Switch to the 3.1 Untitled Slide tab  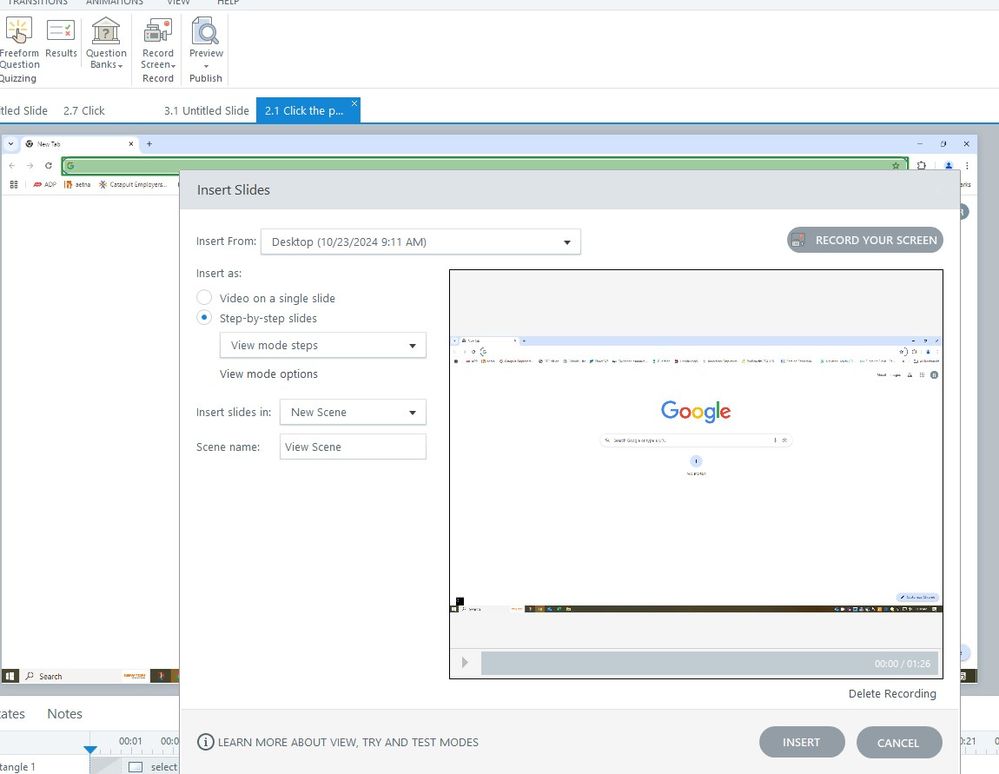click(x=206, y=111)
